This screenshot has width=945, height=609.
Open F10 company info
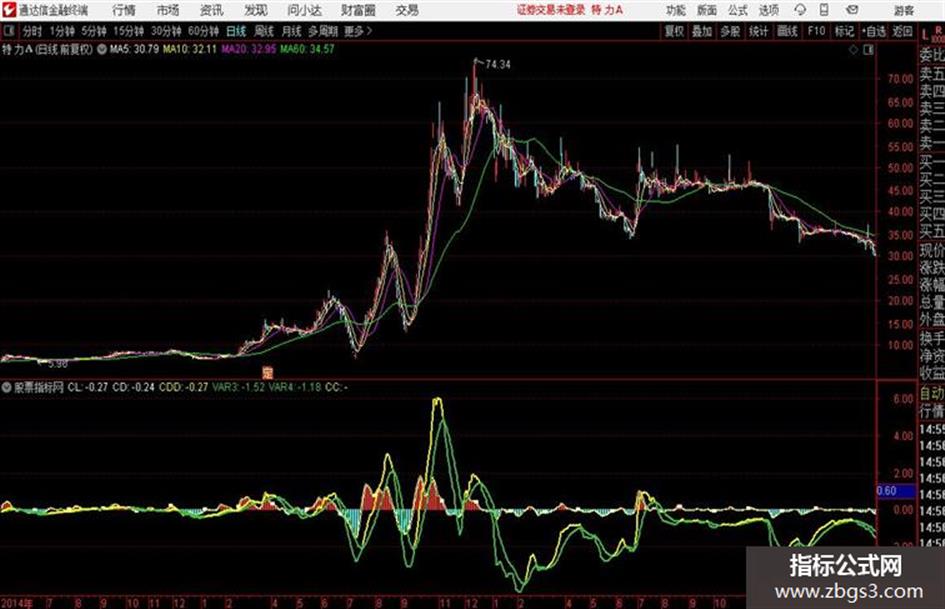click(x=816, y=31)
